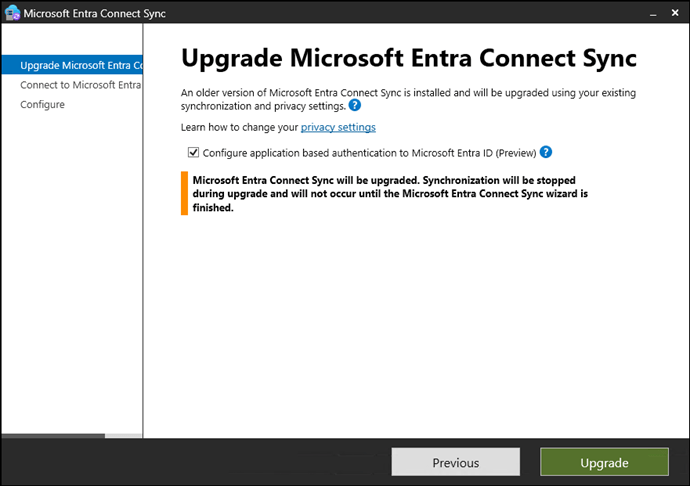
Task: Click the sidebar horizontal scrollbar thumb
Action: 52,435
